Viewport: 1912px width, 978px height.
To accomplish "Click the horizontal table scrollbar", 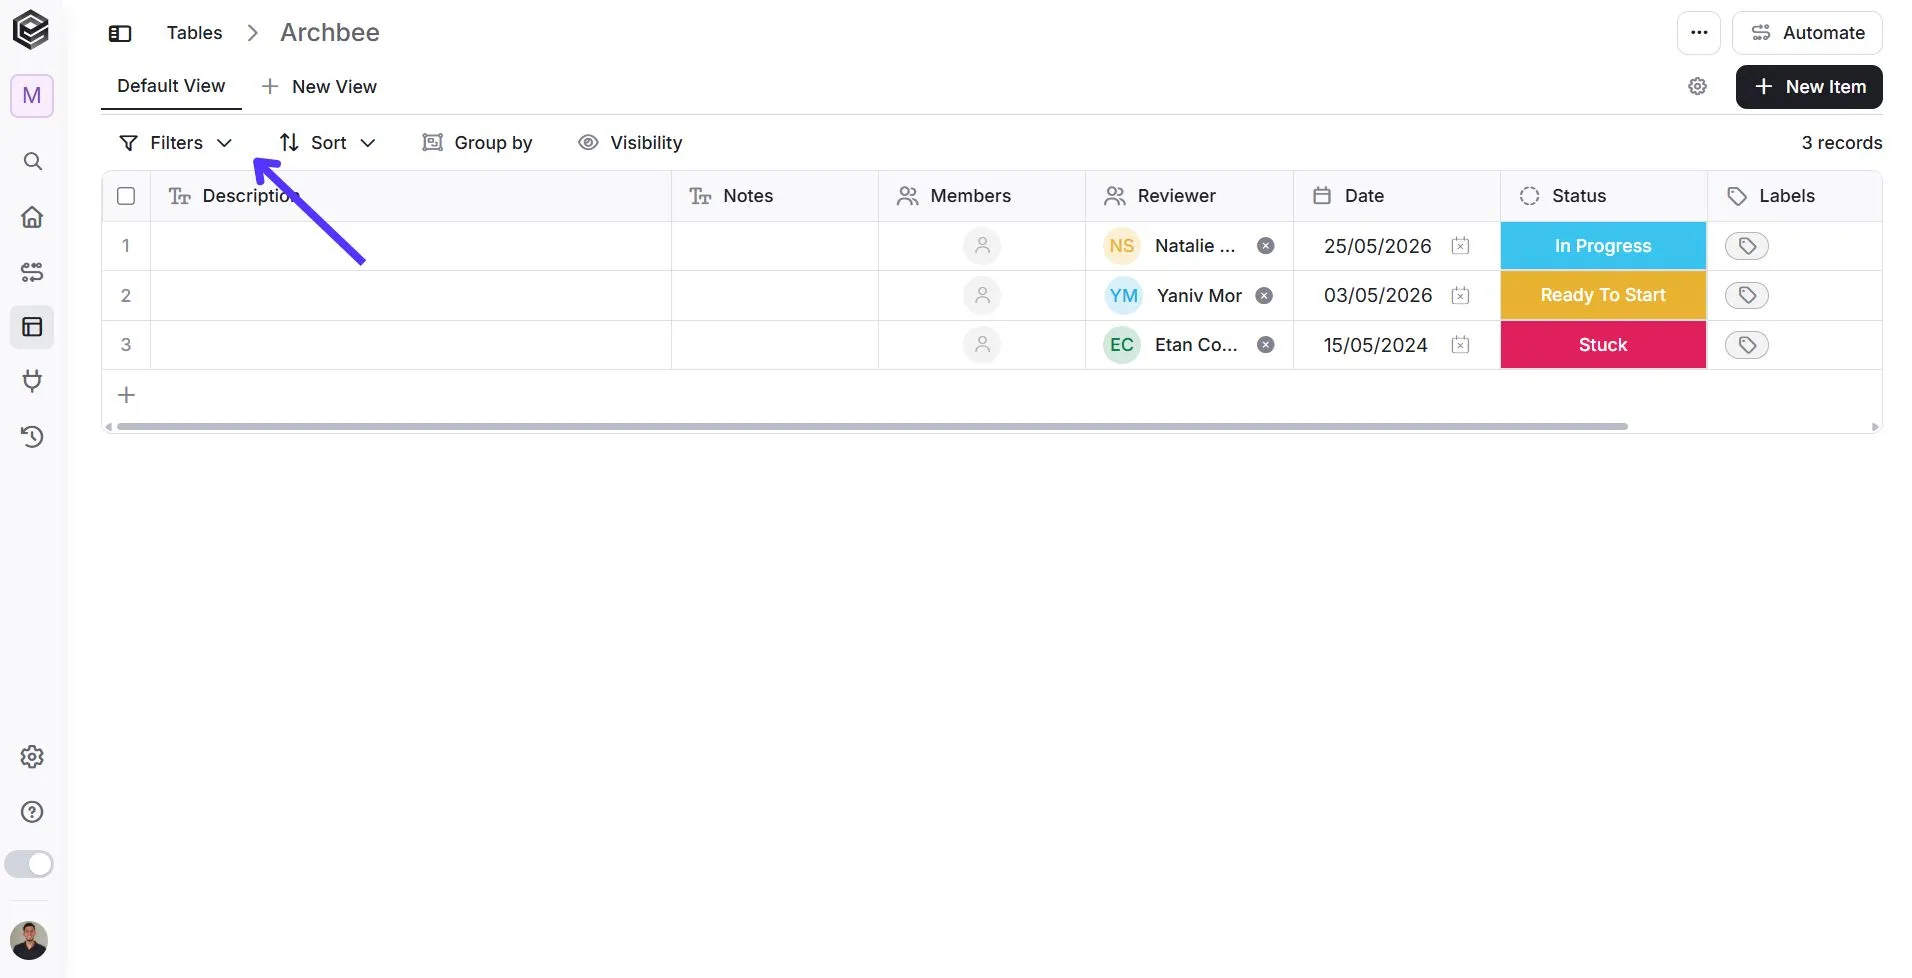I will point(872,427).
